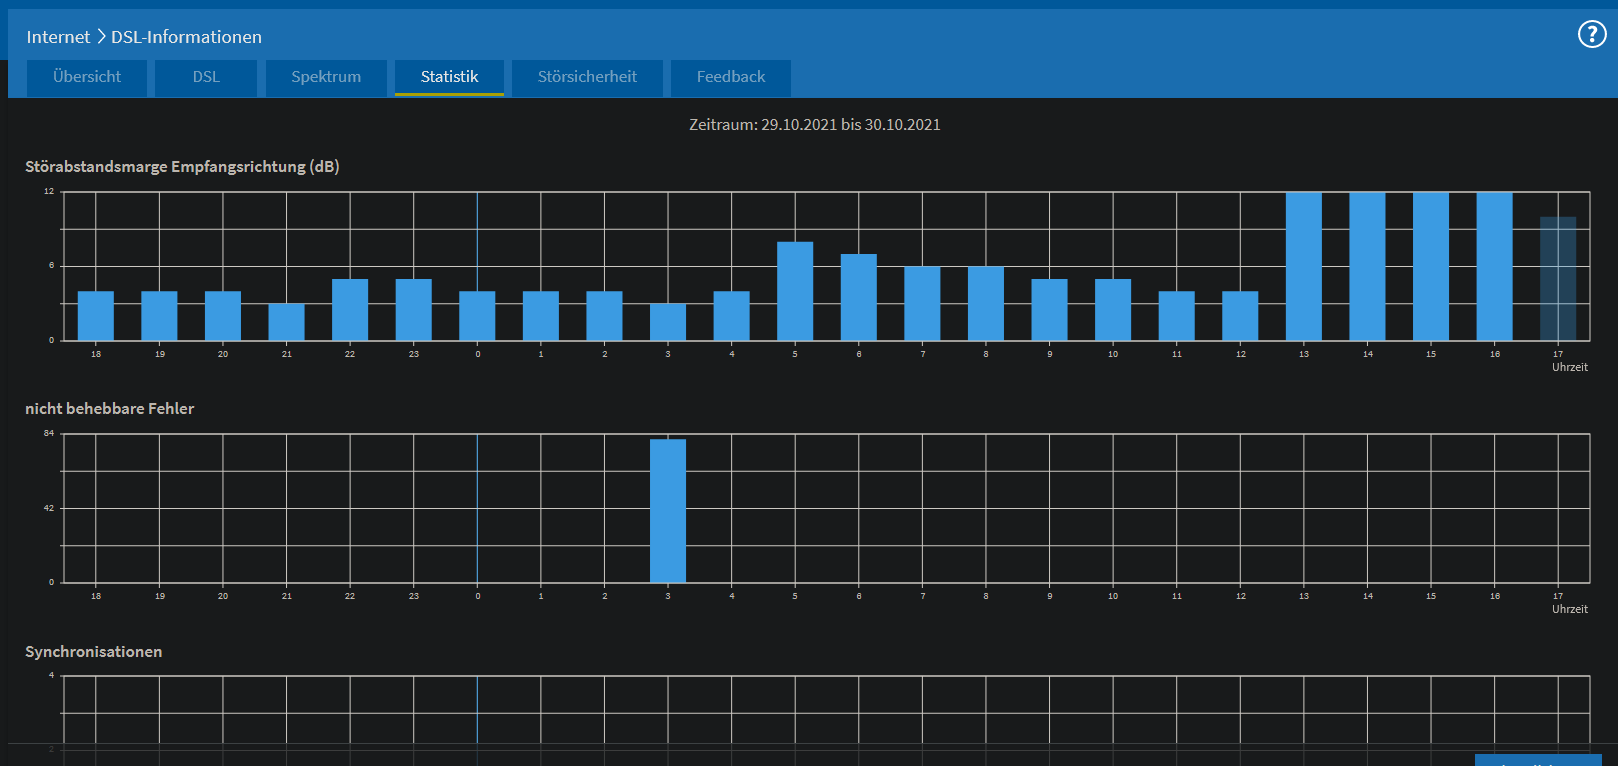Click the SNR margin bar at hour 6

(859, 297)
